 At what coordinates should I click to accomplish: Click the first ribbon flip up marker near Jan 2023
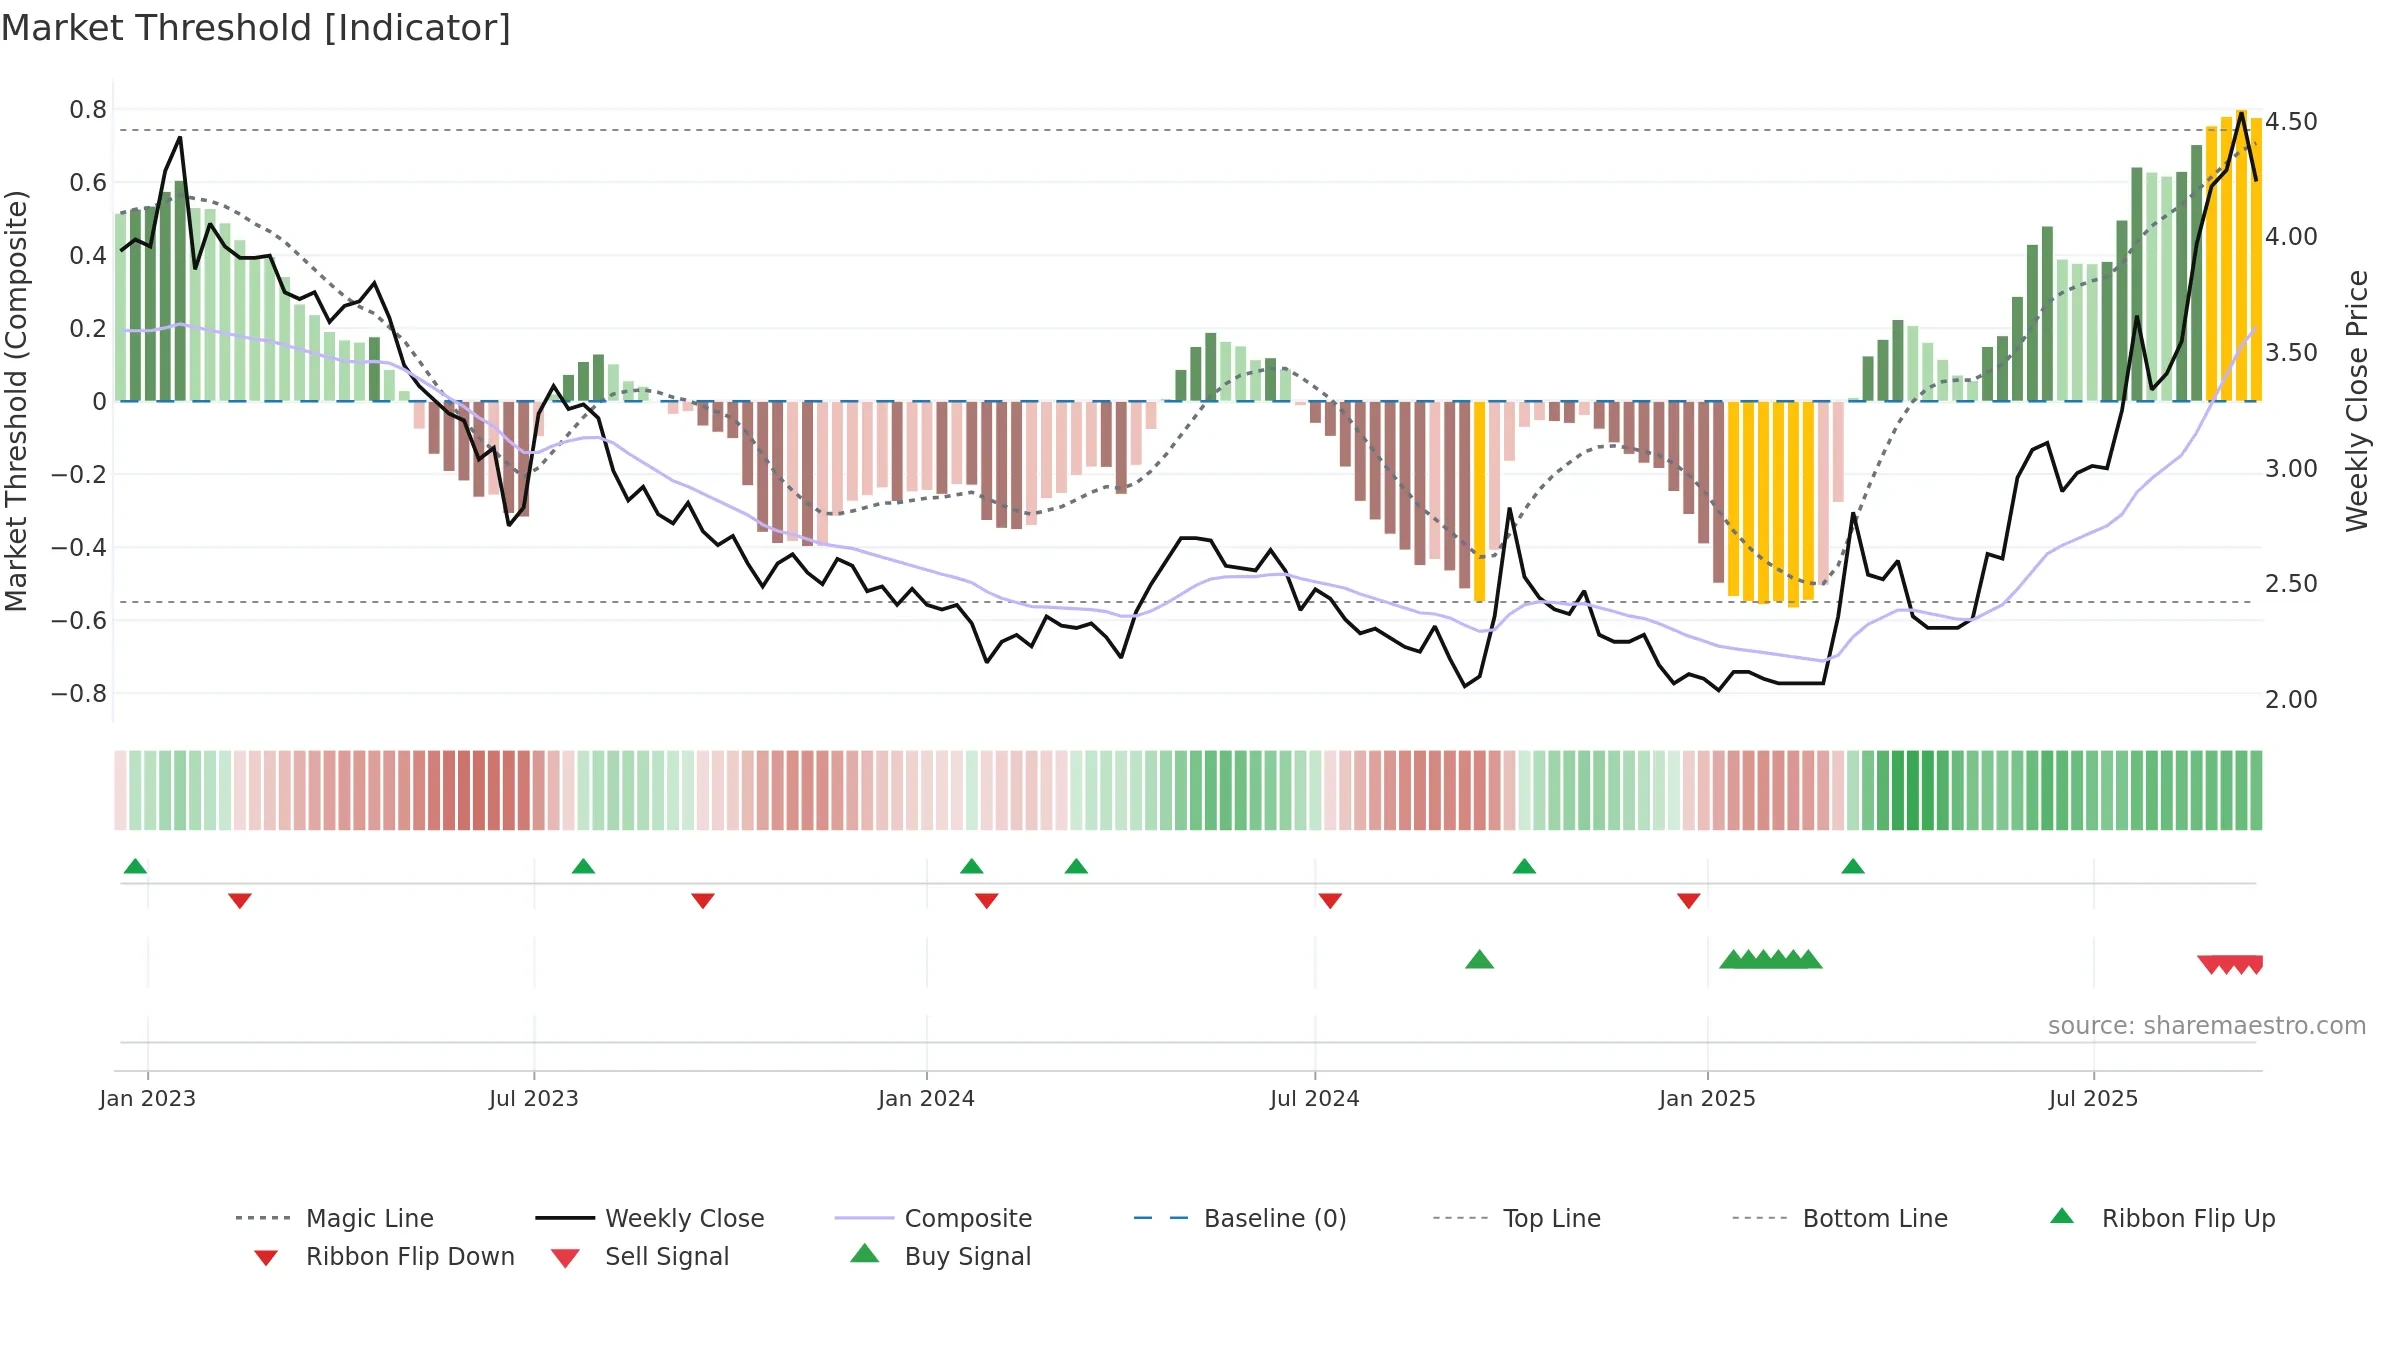[136, 866]
